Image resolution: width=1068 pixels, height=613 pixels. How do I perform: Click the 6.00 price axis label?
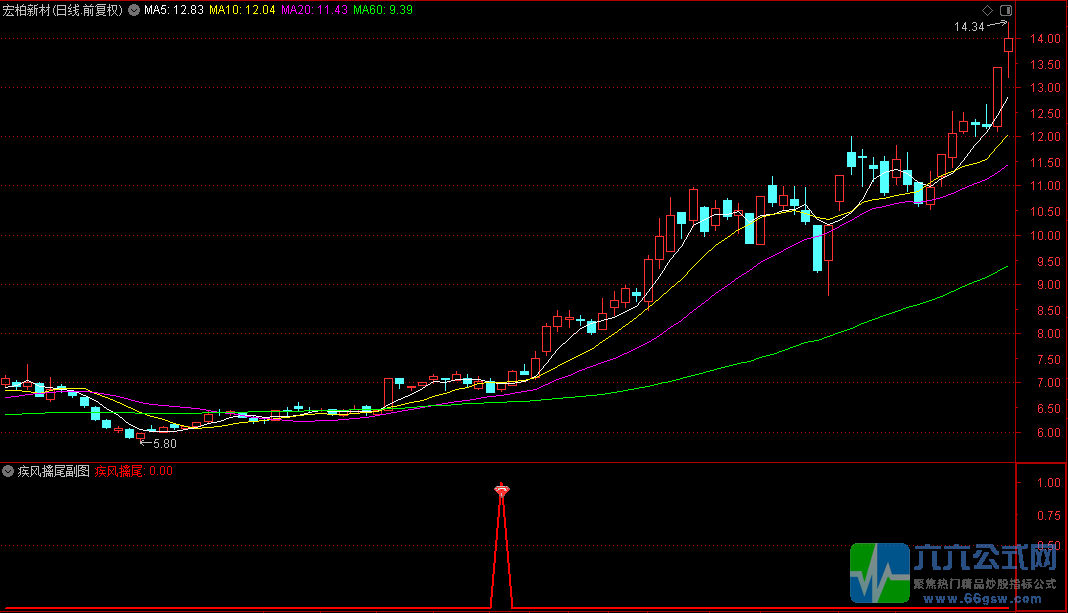tap(1049, 433)
